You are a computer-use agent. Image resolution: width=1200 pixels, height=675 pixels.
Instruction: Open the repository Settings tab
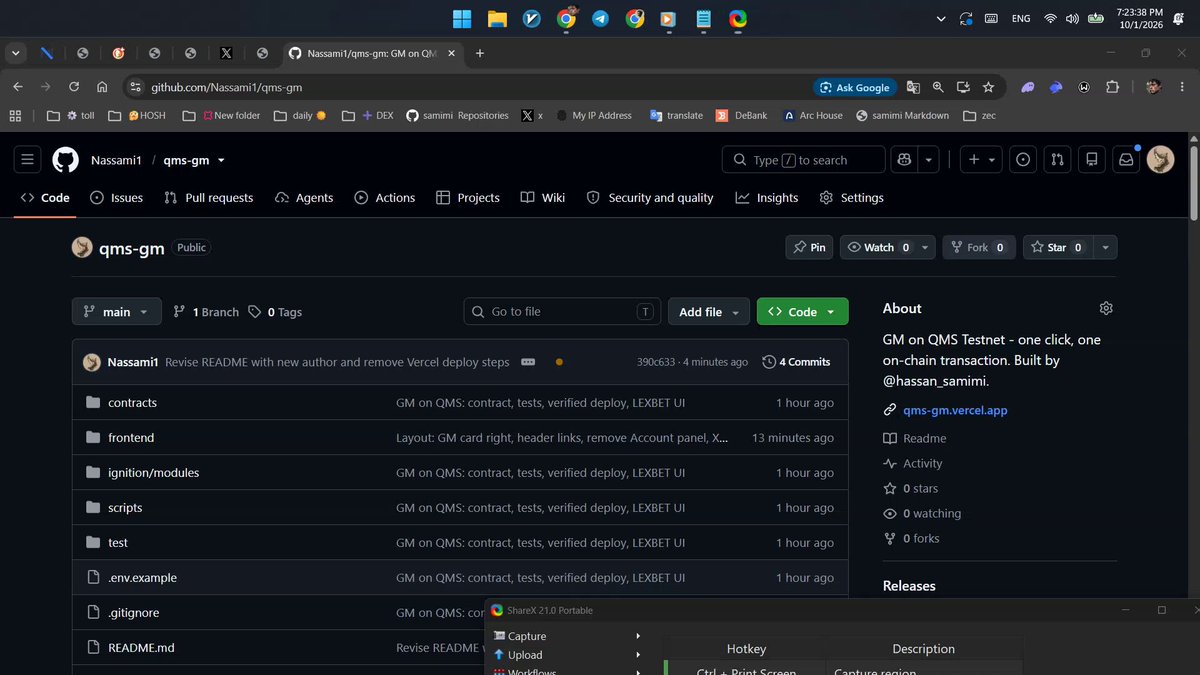[x=851, y=198]
